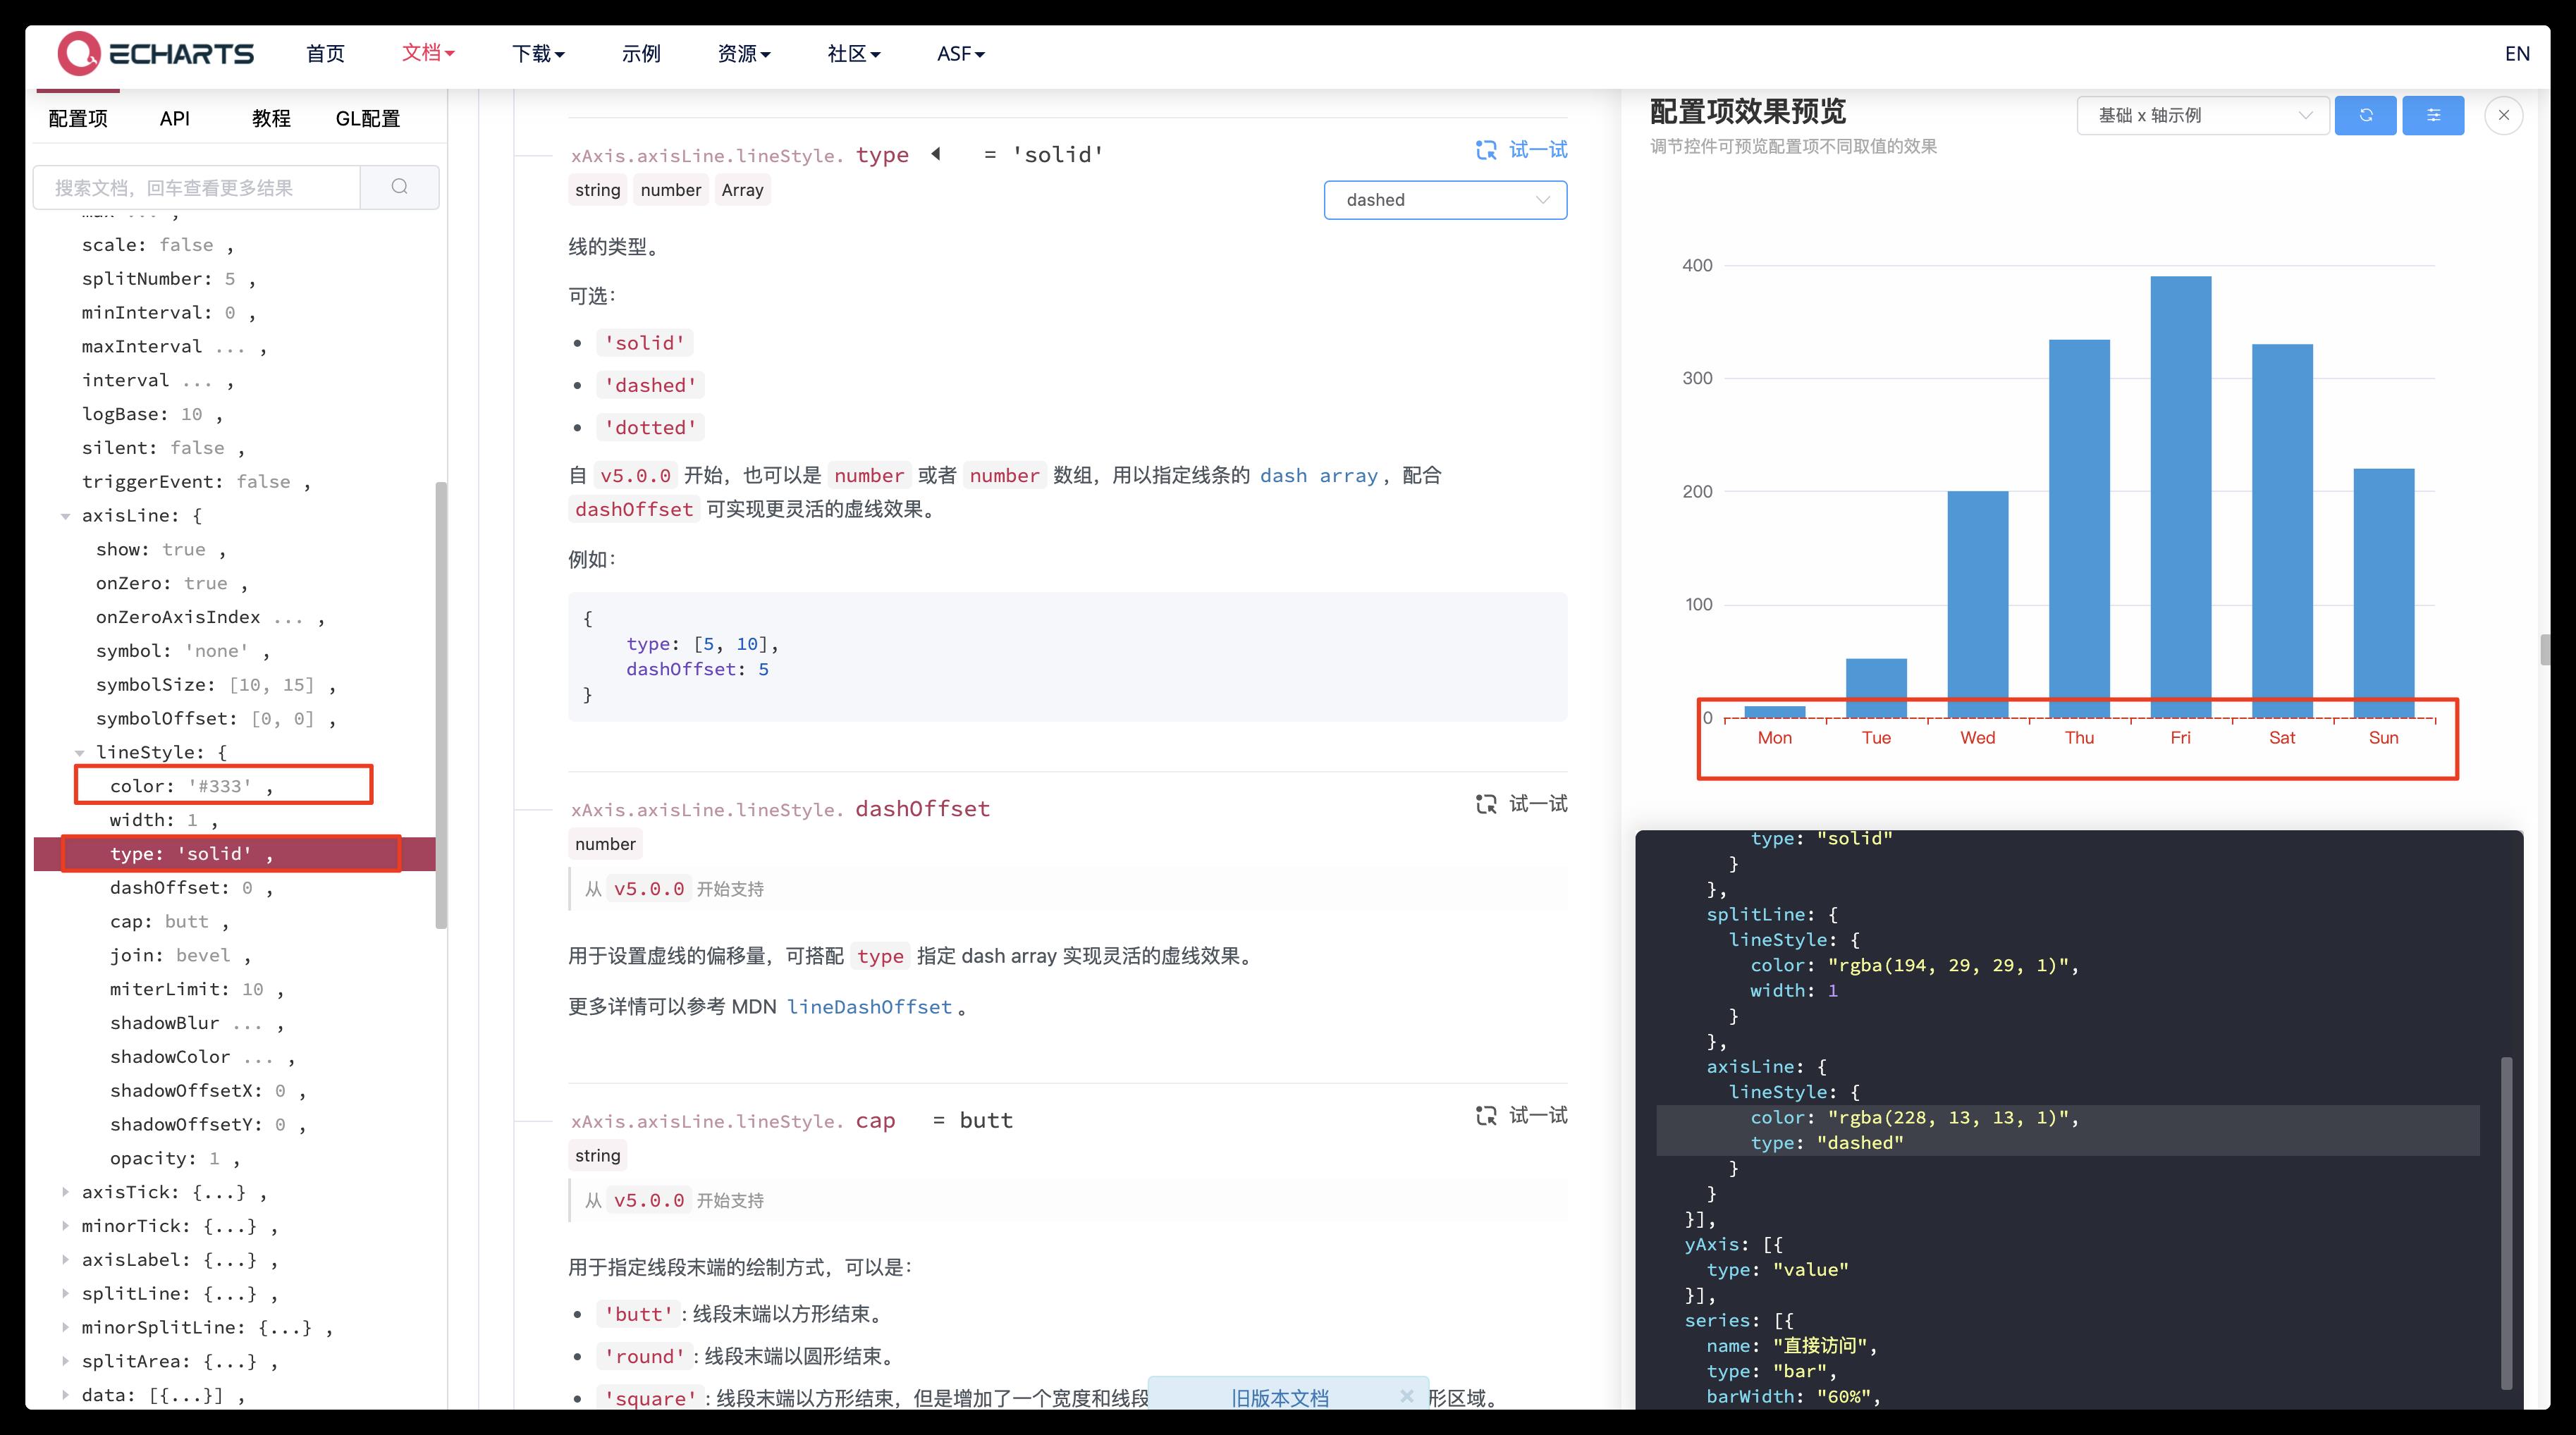Click the arrow icon next to type heading
Image resolution: width=2576 pixels, height=1435 pixels.
pos(936,154)
